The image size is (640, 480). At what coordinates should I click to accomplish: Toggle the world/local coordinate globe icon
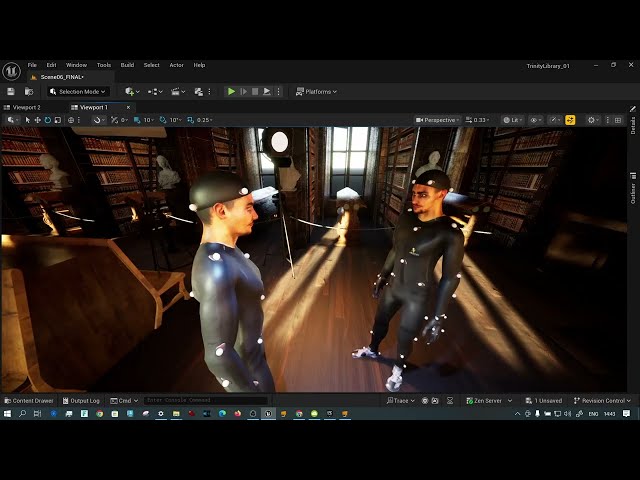(x=71, y=120)
